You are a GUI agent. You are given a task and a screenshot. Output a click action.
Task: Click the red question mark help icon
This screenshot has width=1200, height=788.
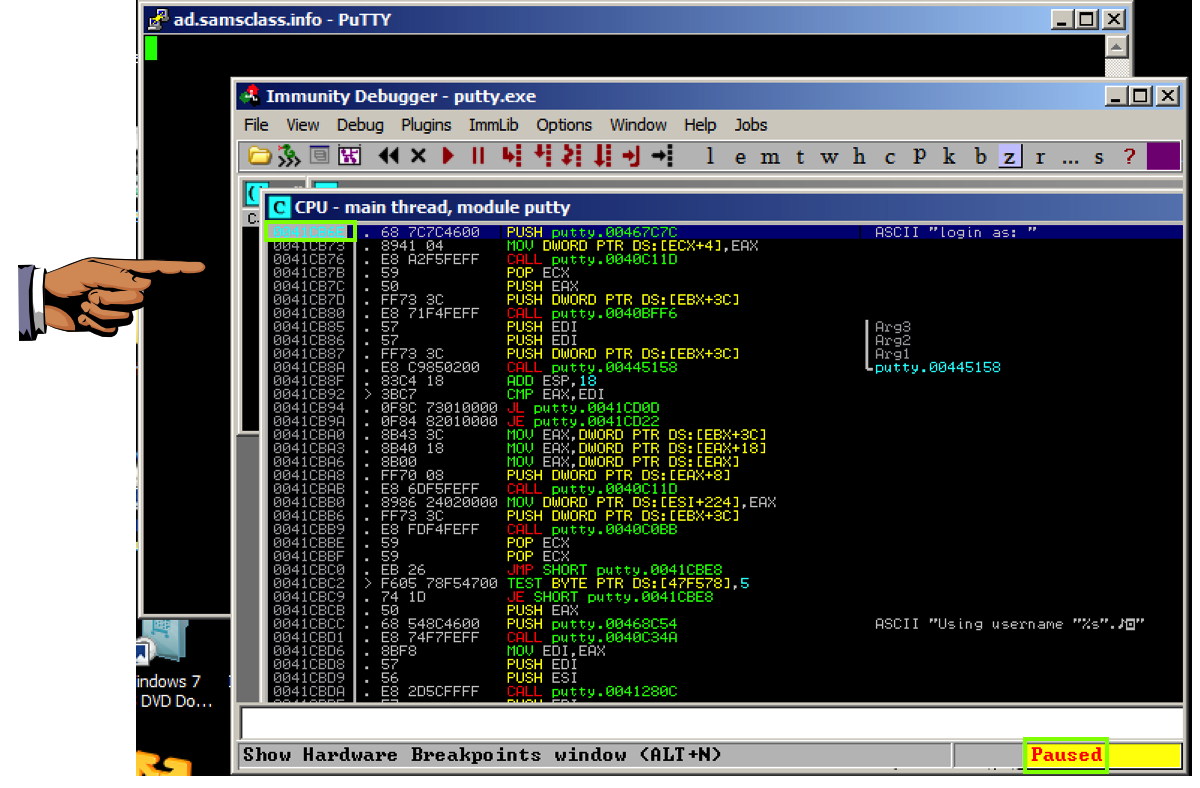(x=1129, y=157)
